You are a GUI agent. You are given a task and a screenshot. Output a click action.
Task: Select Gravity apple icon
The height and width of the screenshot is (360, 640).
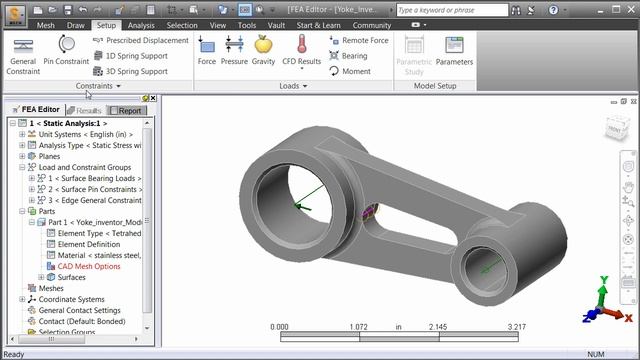tap(263, 51)
